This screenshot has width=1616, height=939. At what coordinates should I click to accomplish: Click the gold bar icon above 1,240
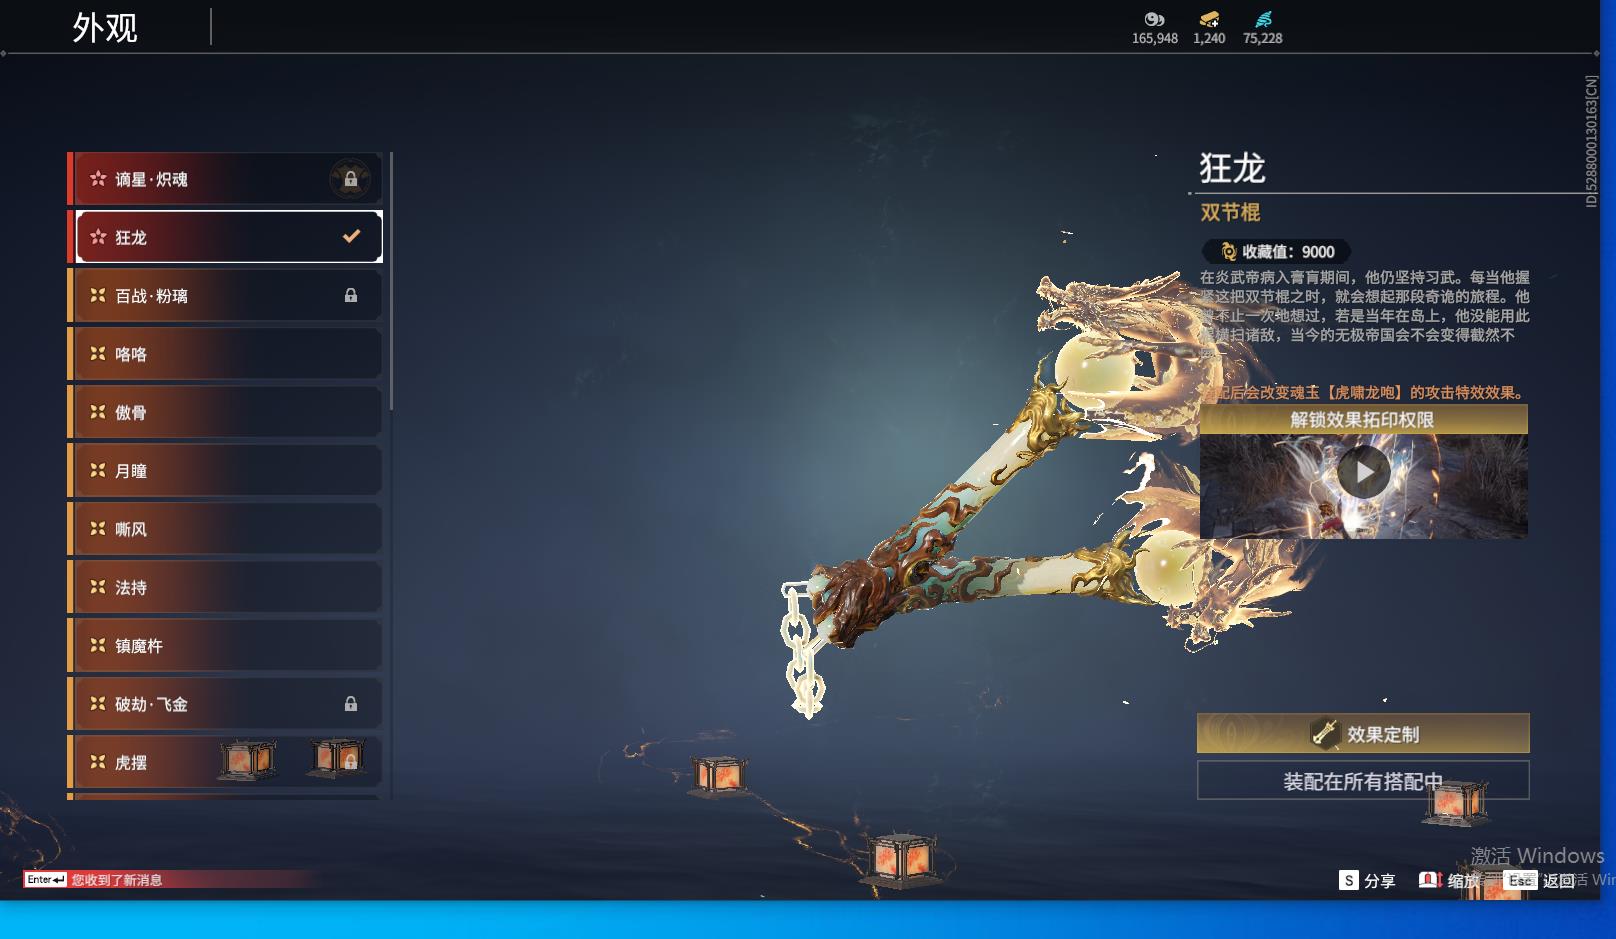point(1209,19)
